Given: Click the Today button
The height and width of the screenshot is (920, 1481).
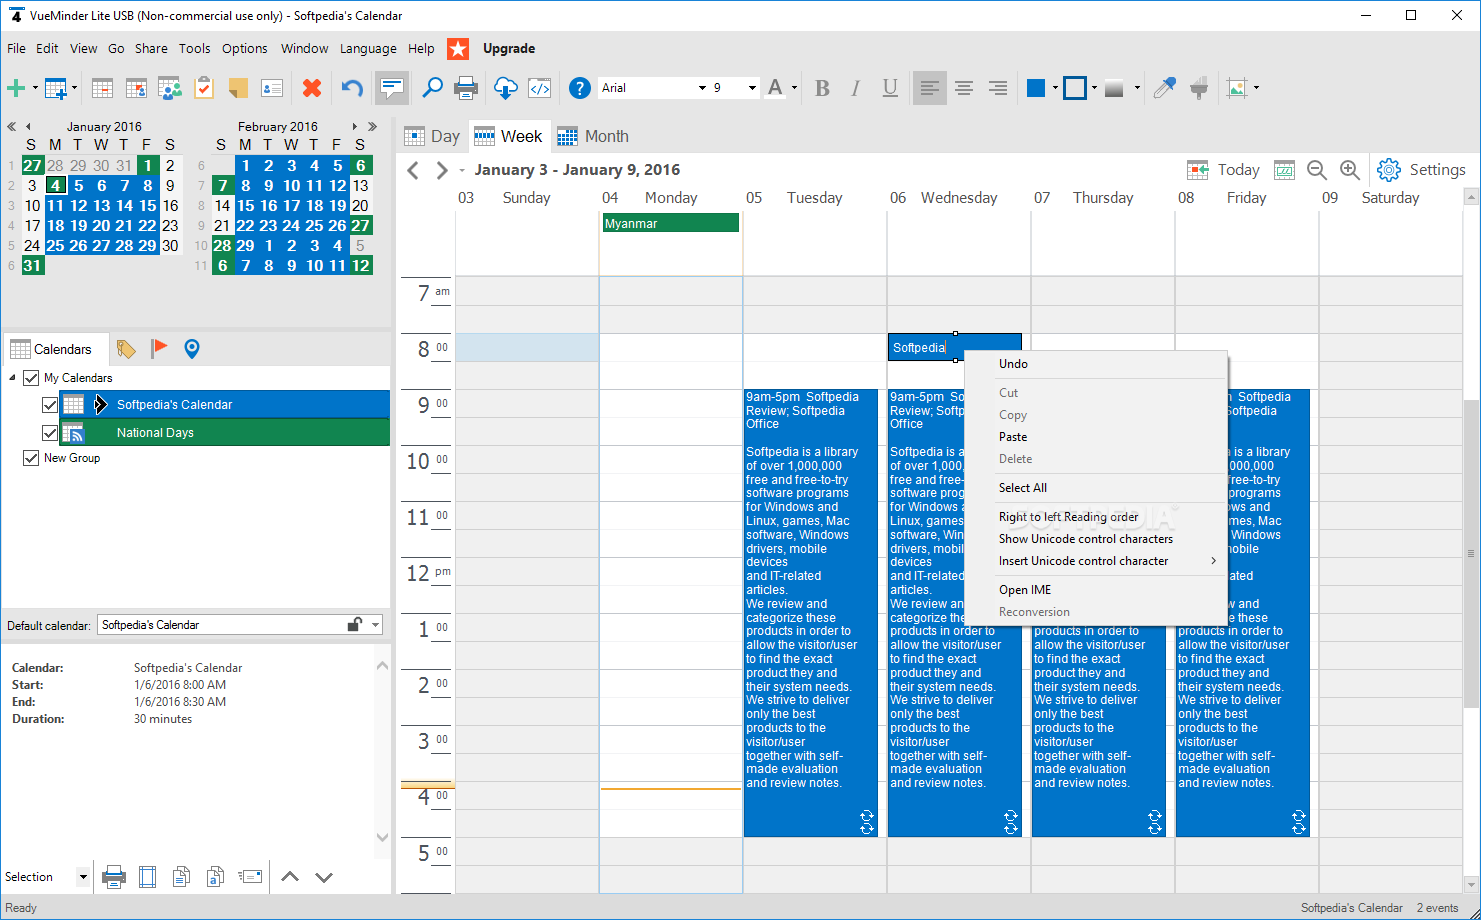Looking at the screenshot, I should point(1223,170).
